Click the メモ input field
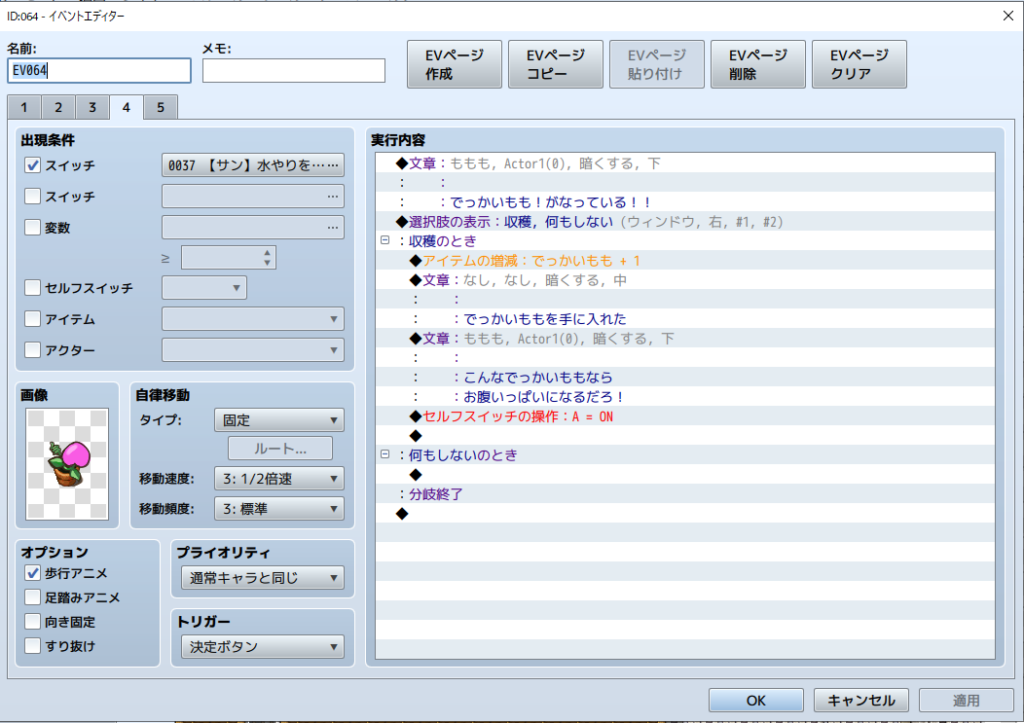The width and height of the screenshot is (1024, 723). tap(293, 71)
